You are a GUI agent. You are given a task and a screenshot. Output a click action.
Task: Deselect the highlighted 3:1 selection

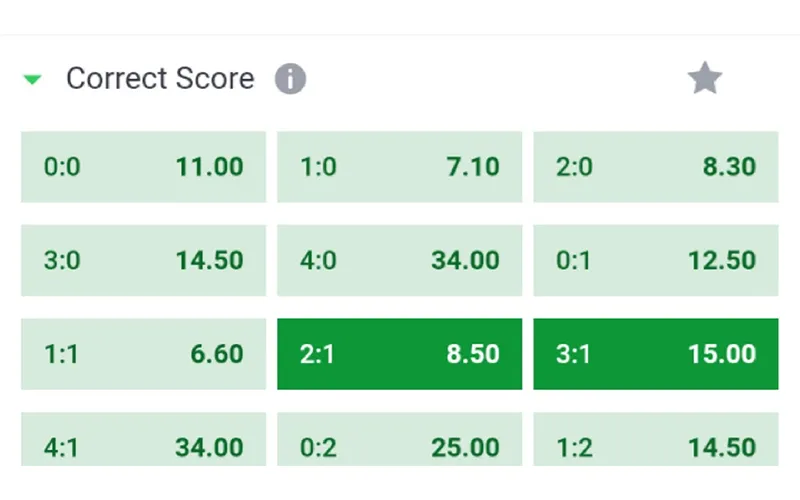point(656,354)
